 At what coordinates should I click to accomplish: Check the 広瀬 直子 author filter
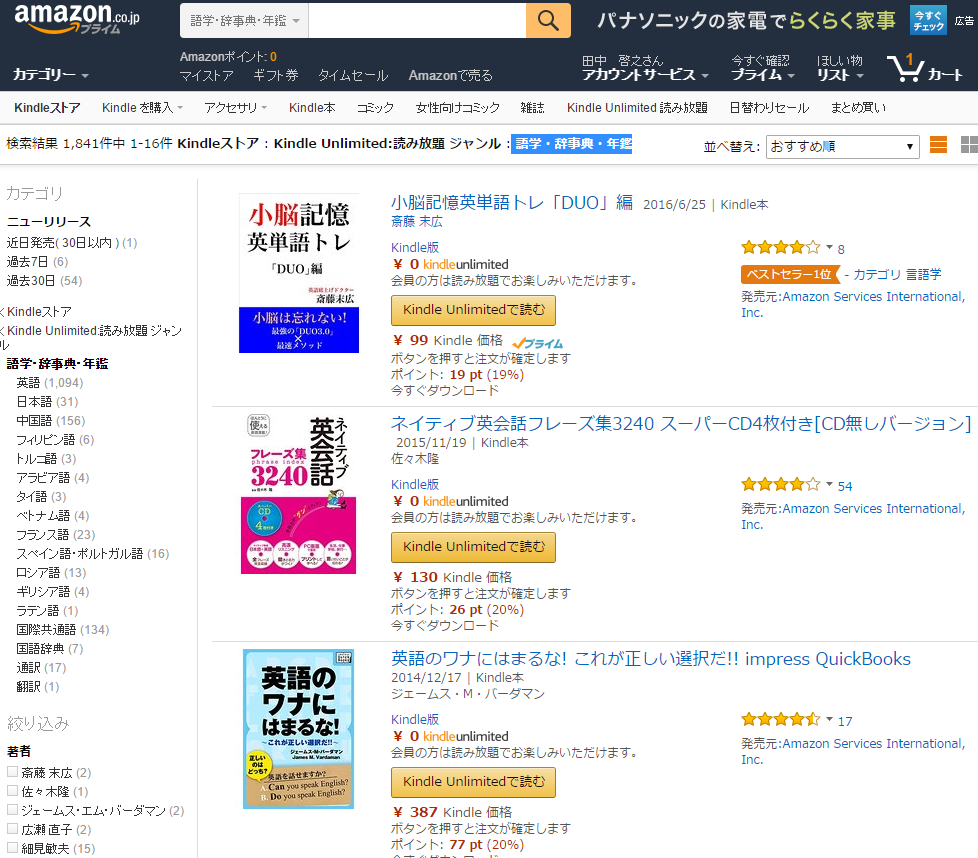tap(12, 829)
